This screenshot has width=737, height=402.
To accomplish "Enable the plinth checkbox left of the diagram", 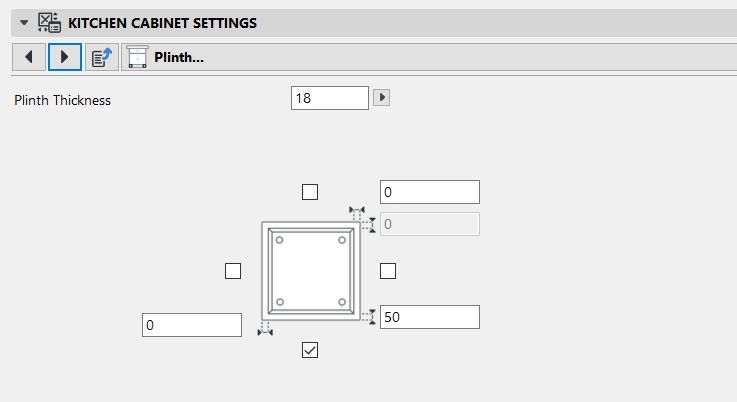I will click(x=233, y=270).
